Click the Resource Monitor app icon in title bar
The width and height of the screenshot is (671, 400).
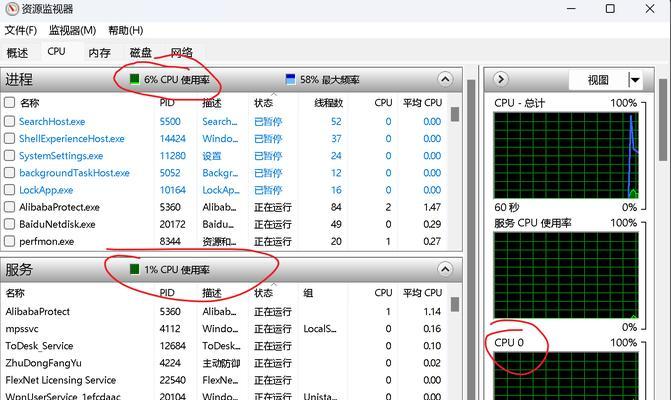(12, 9)
